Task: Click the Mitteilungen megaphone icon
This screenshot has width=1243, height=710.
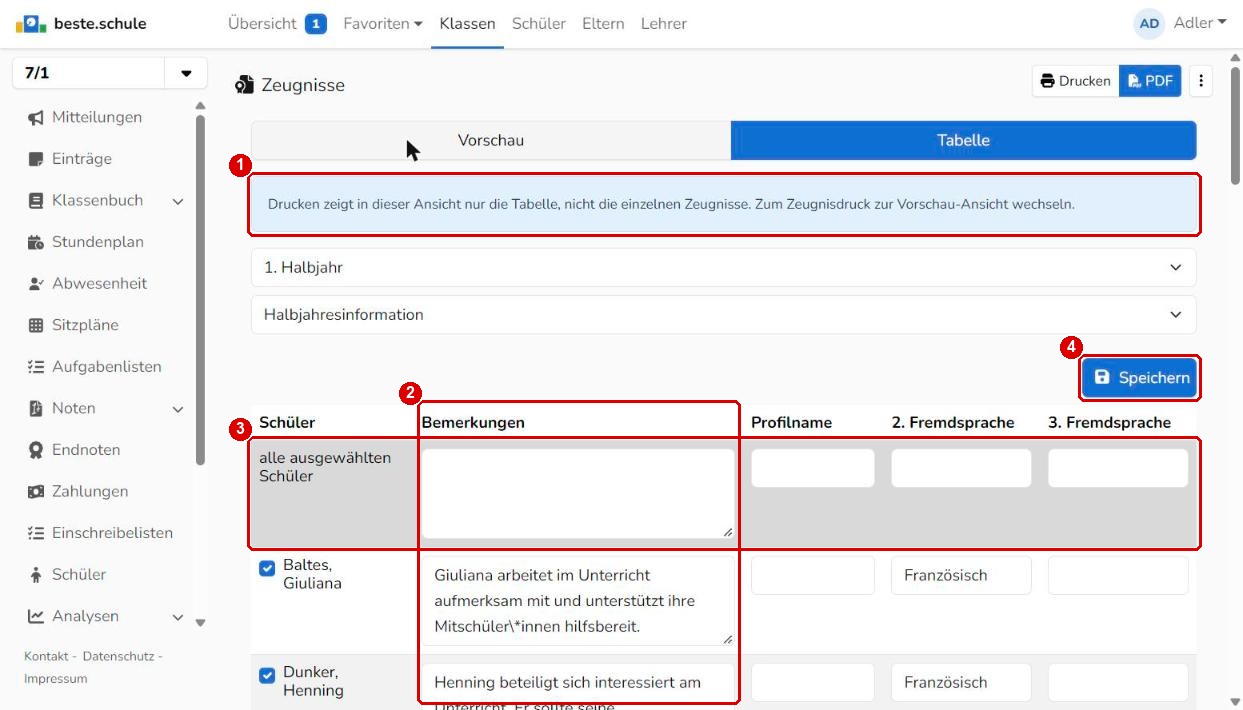Action: [36, 118]
